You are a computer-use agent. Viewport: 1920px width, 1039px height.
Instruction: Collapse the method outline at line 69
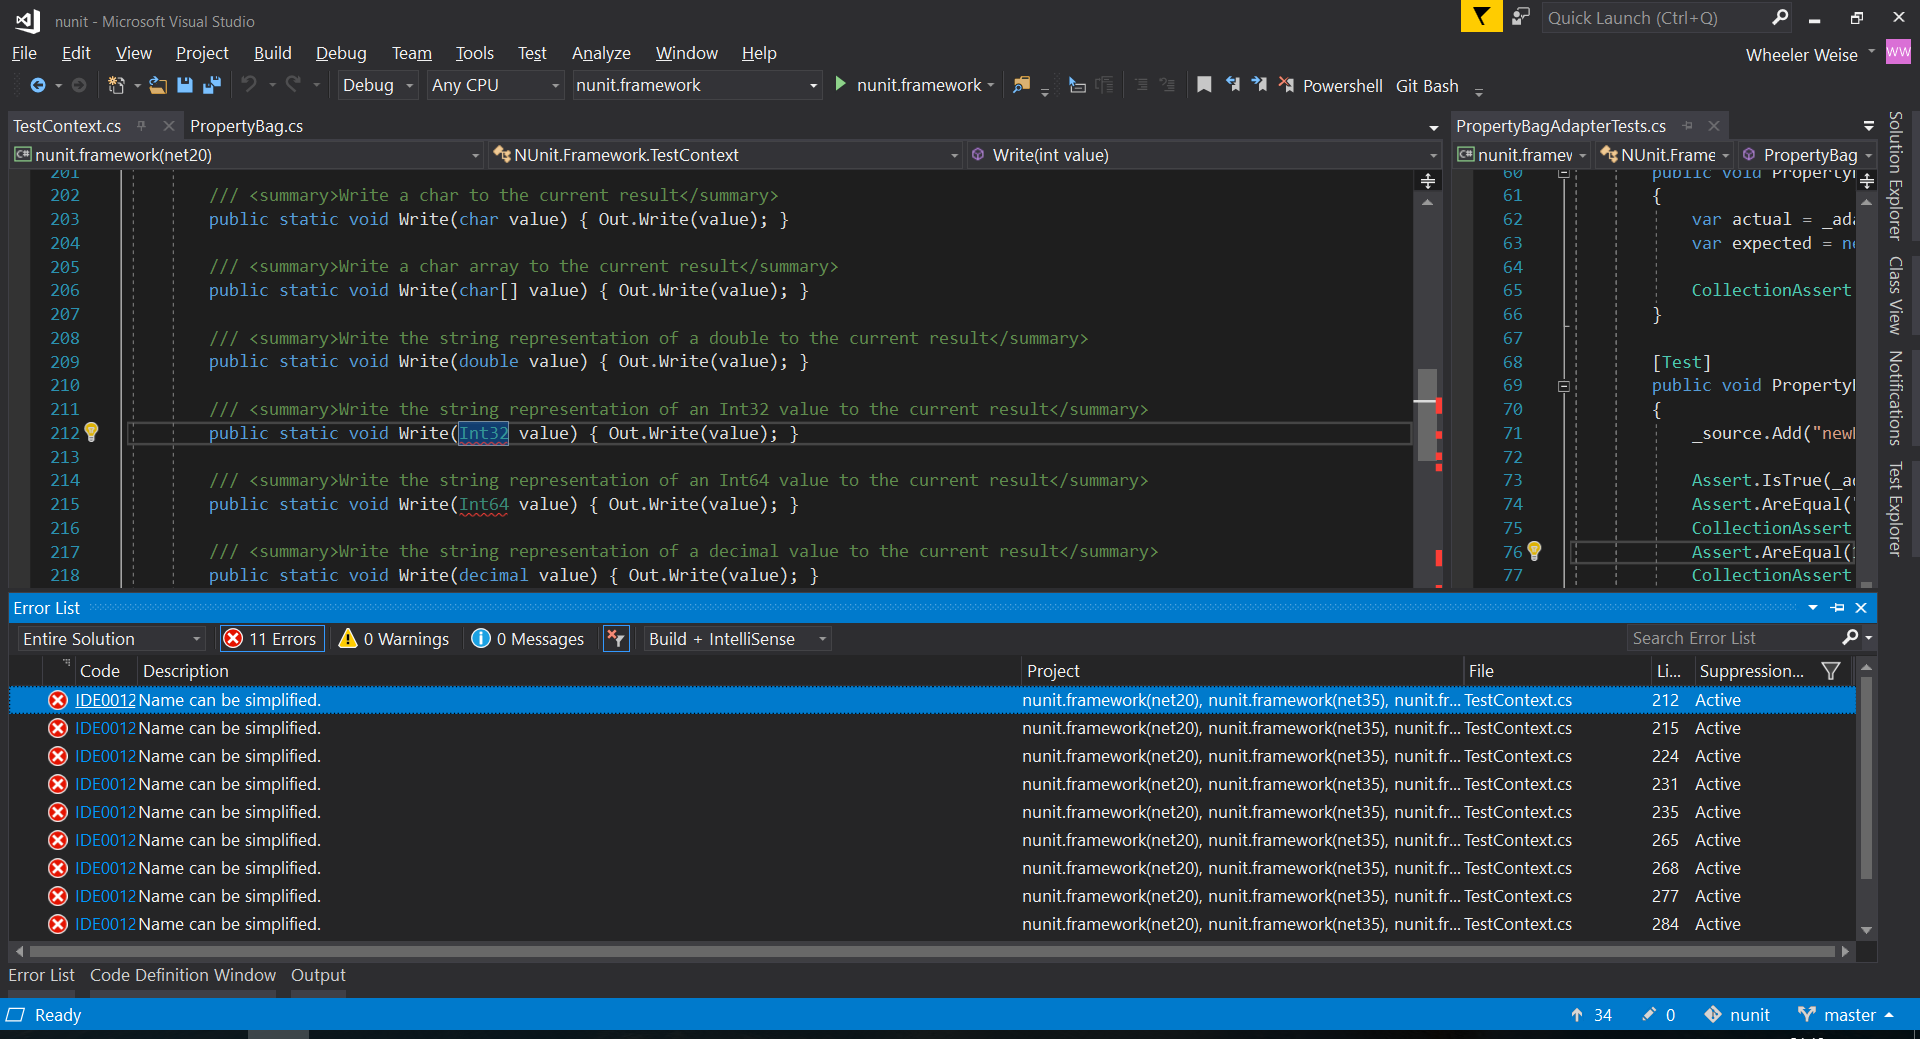click(1563, 386)
